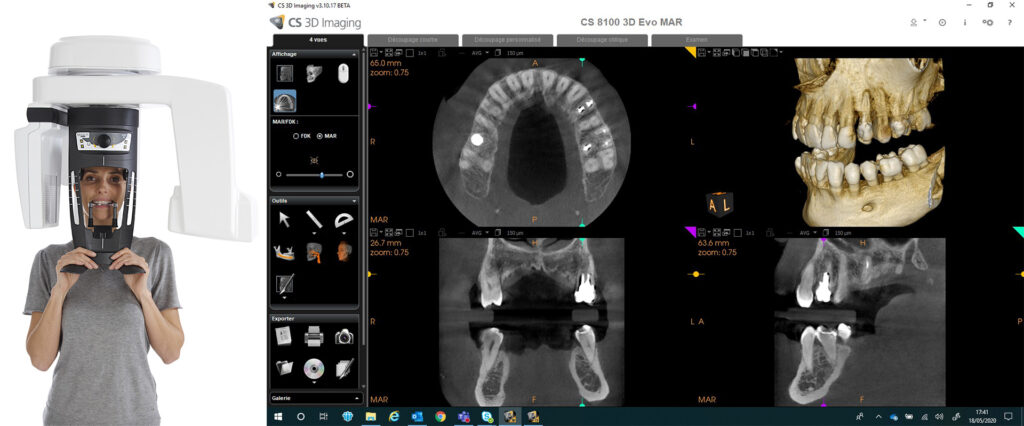Click the MAR strength slider handle
Screen dimensions: 1024x426
click(x=322, y=175)
